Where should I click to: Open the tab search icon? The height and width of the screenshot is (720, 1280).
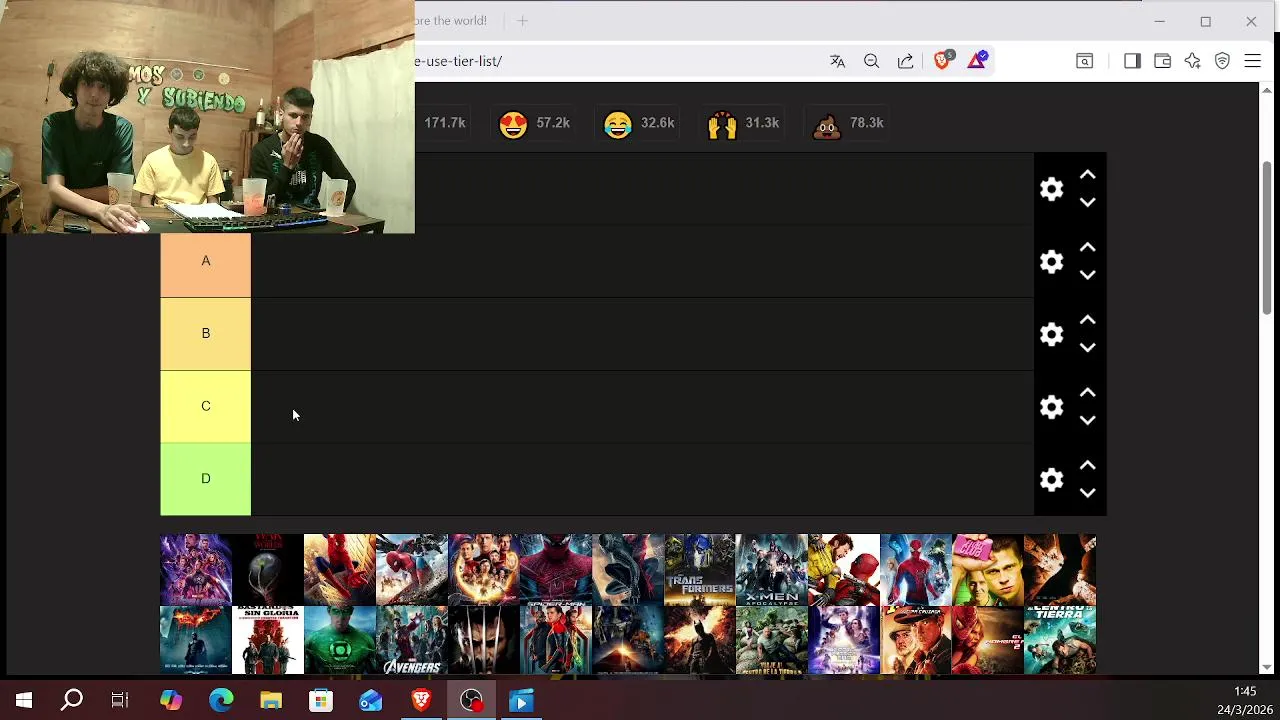pyautogui.click(x=1084, y=61)
